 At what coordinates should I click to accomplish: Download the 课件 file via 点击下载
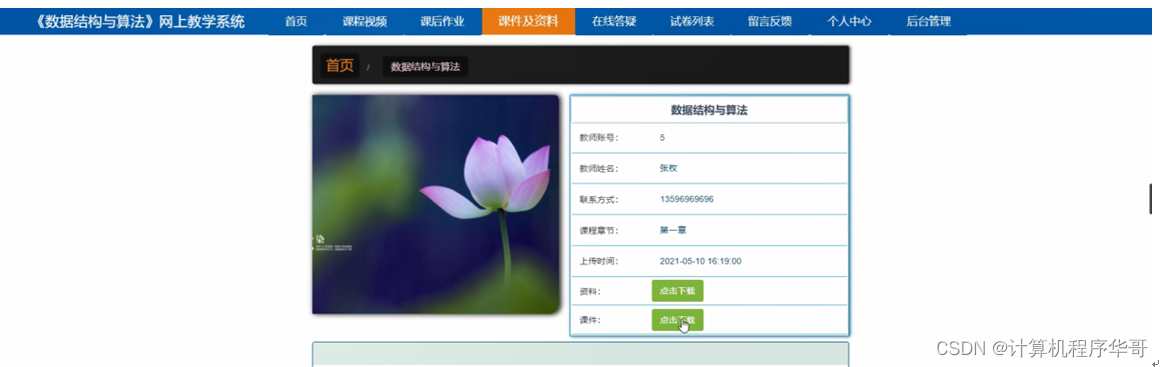coord(677,320)
